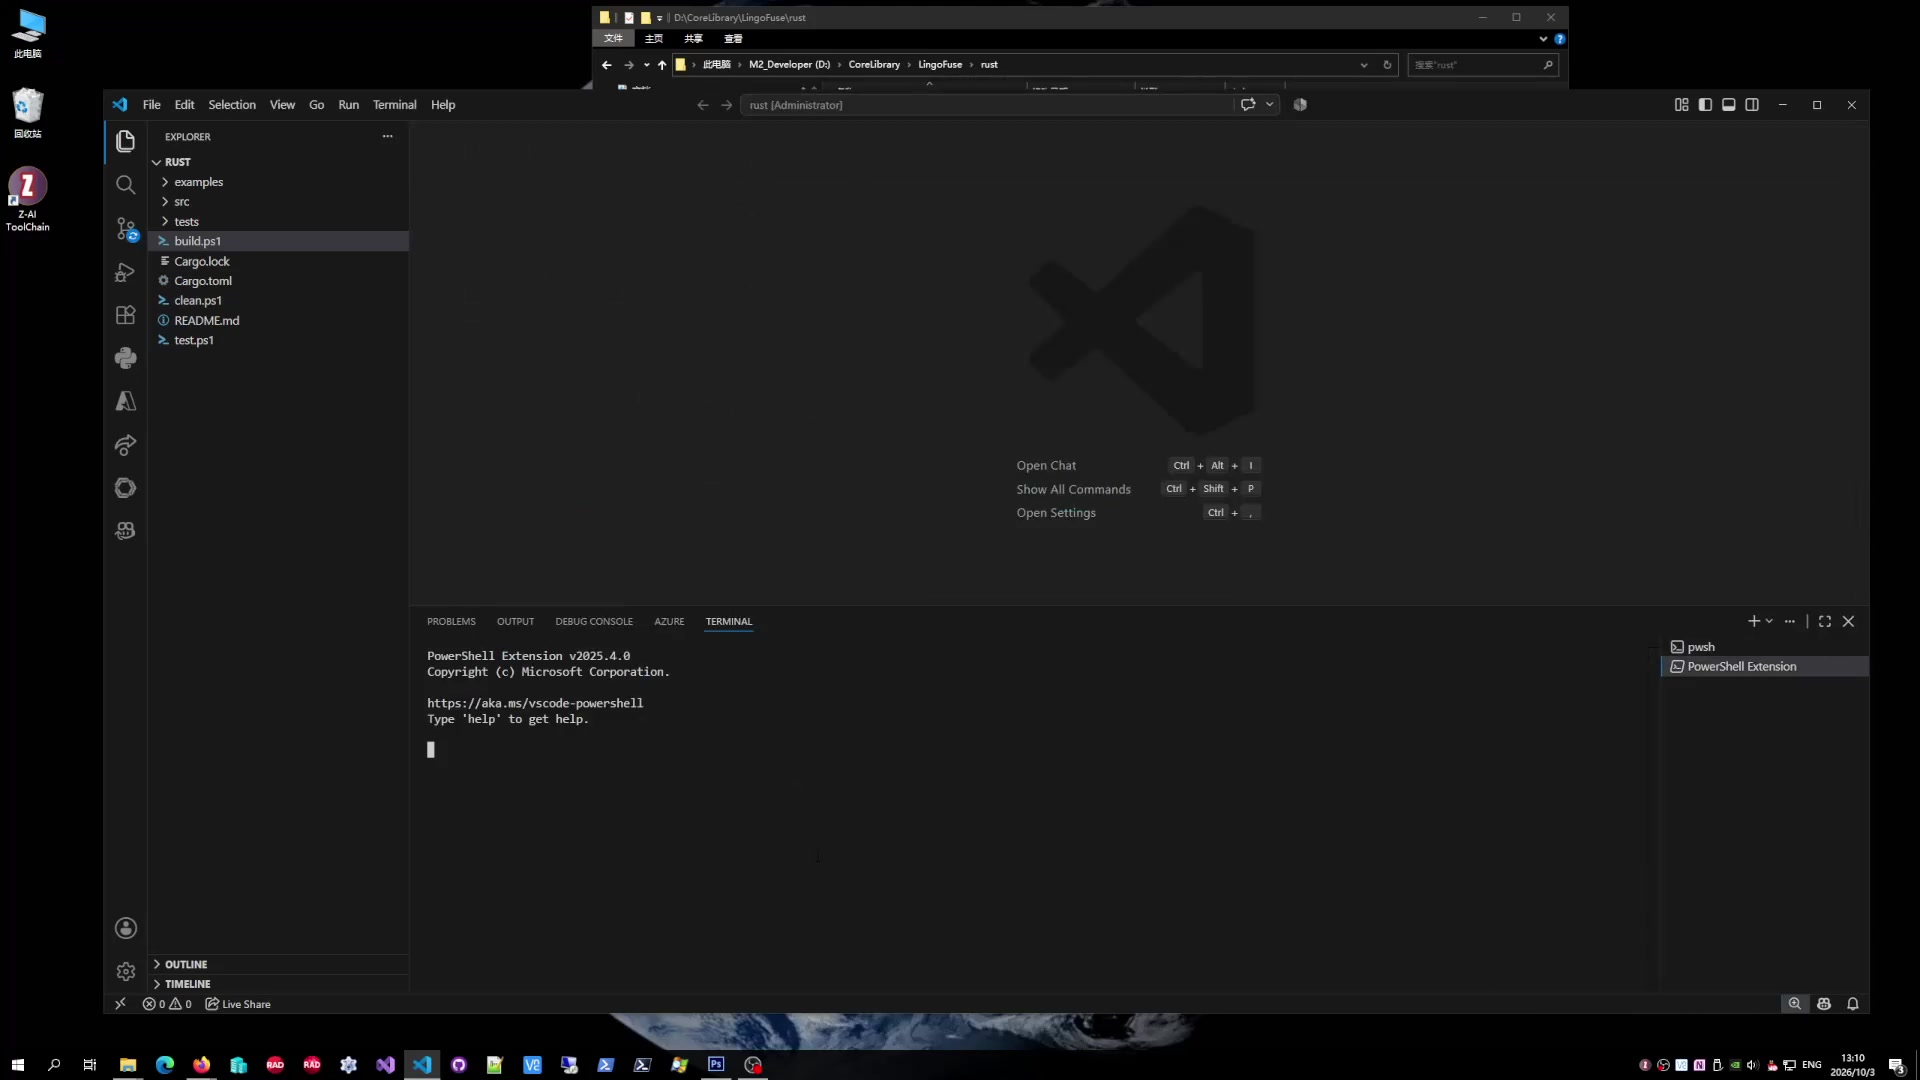Open the errors and warnings status item
Screen dimensions: 1920x1080
[167, 1004]
